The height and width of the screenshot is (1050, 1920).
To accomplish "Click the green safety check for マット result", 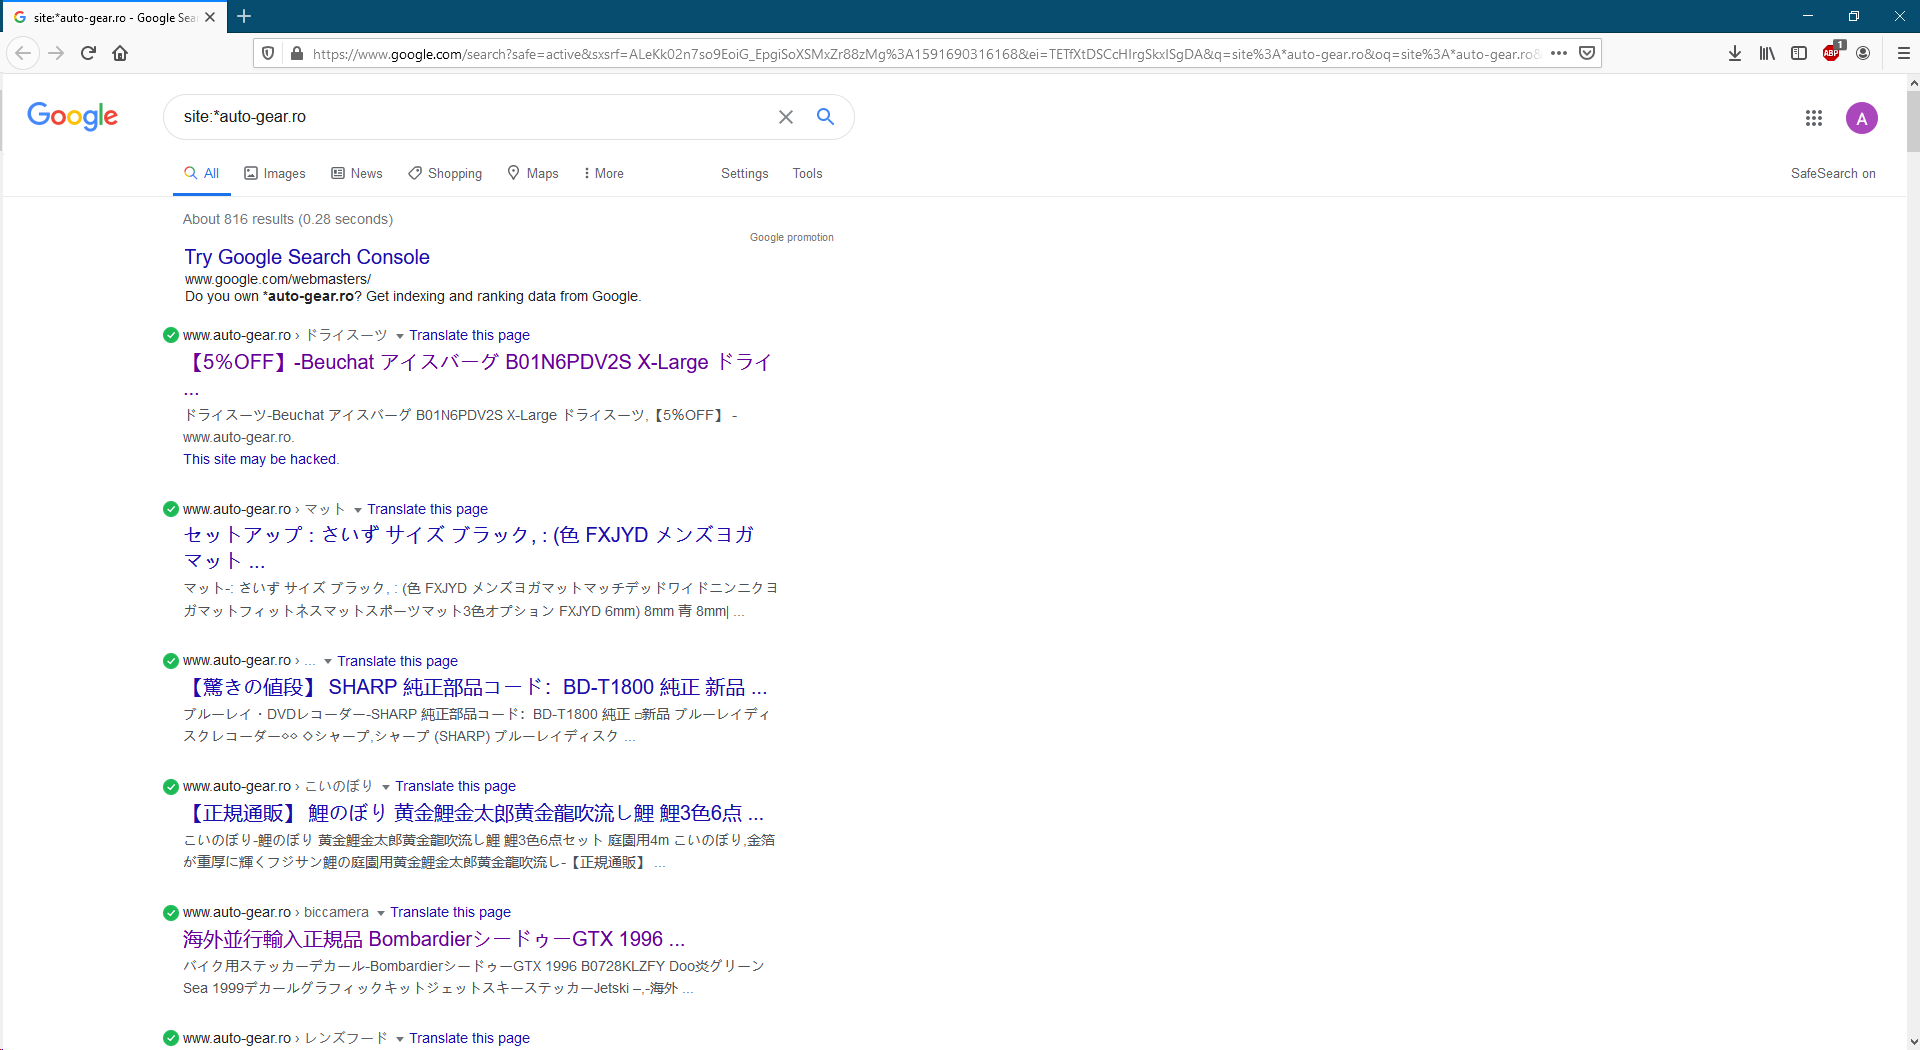I will pos(171,509).
